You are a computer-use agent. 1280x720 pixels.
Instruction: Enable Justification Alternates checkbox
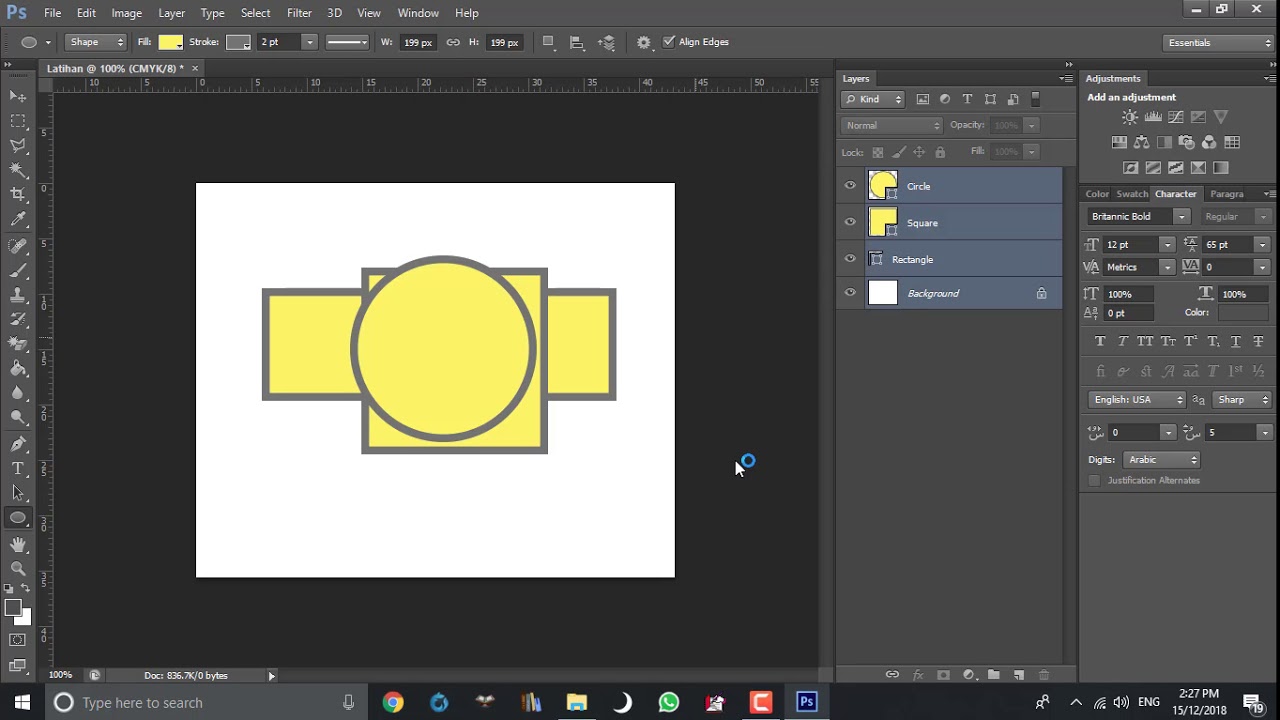1094,480
